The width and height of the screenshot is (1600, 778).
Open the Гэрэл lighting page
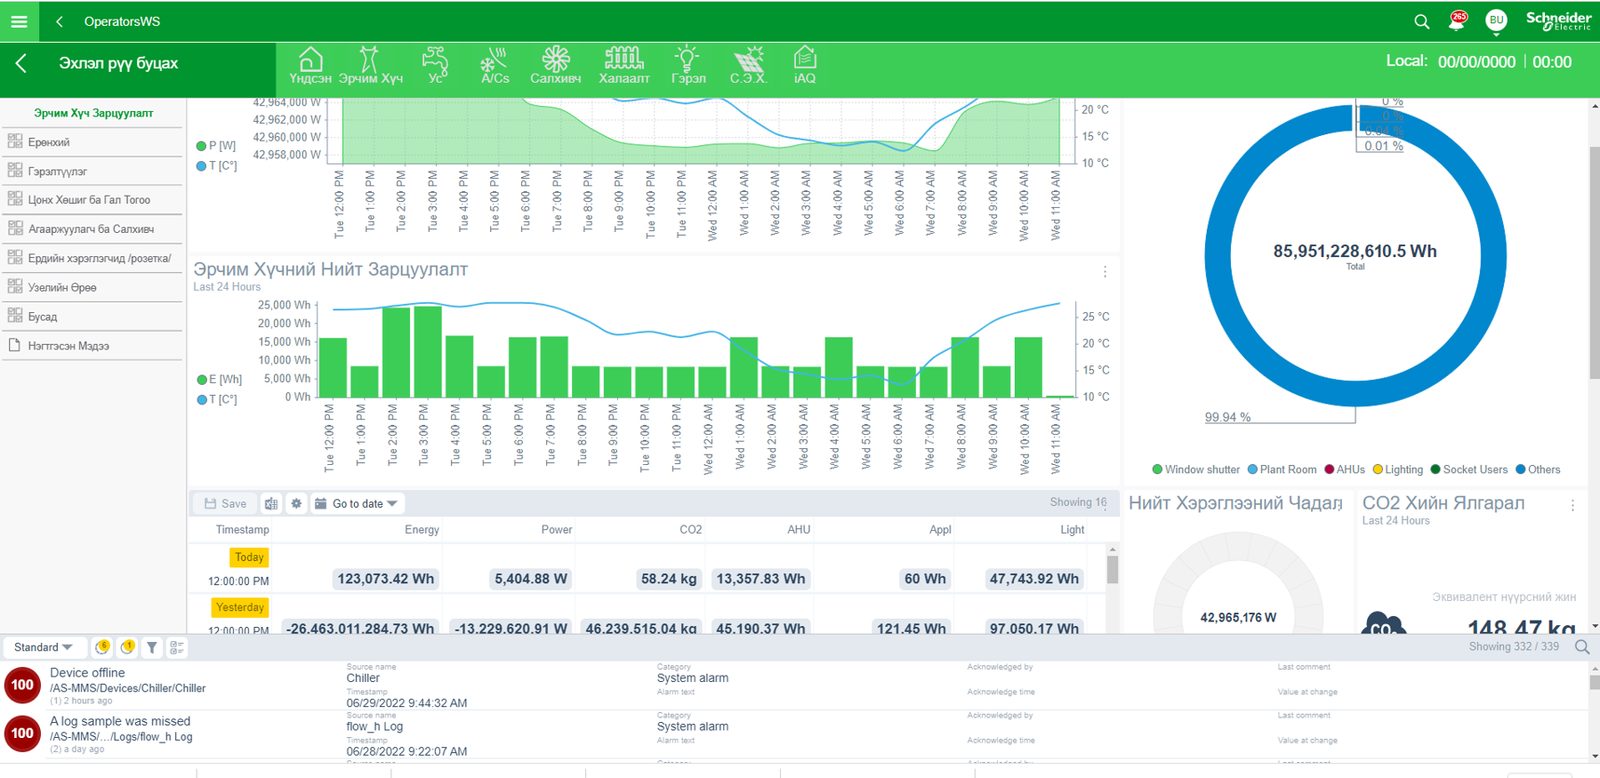coord(688,66)
